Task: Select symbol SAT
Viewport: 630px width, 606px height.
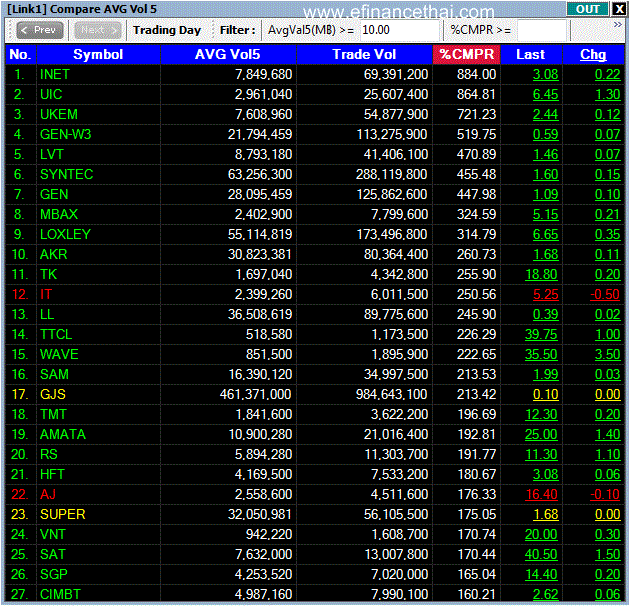Action: pyautogui.click(x=52, y=555)
